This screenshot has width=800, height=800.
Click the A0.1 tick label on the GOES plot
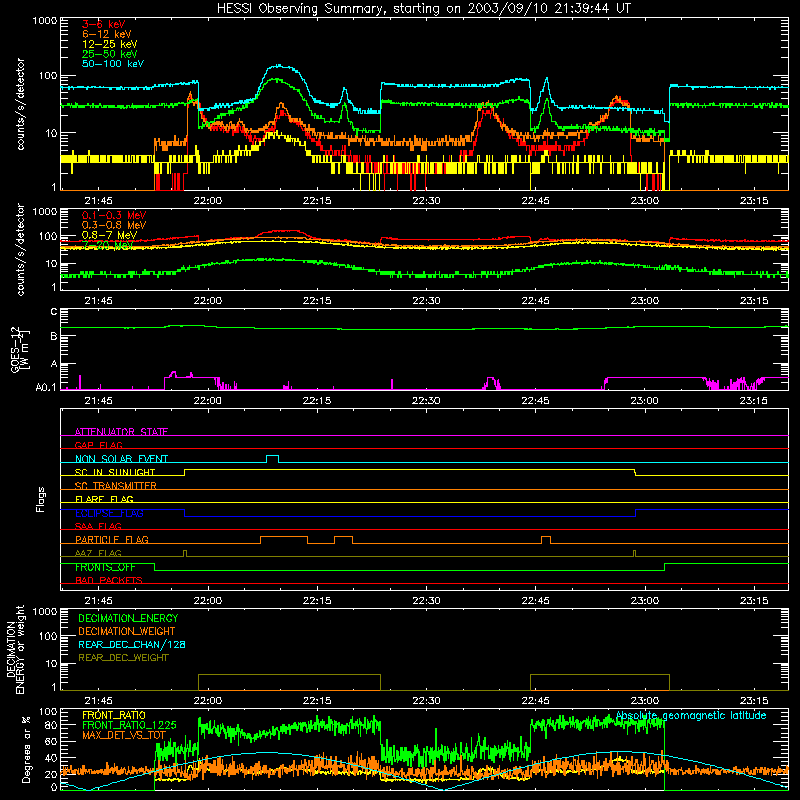(x=46, y=388)
